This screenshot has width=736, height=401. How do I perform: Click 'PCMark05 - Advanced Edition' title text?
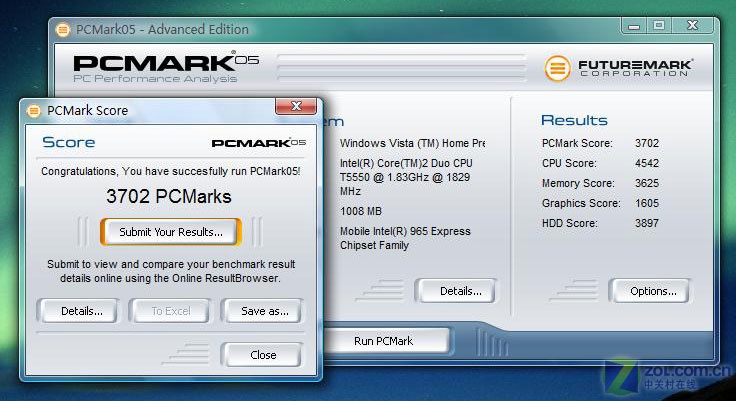(x=162, y=30)
